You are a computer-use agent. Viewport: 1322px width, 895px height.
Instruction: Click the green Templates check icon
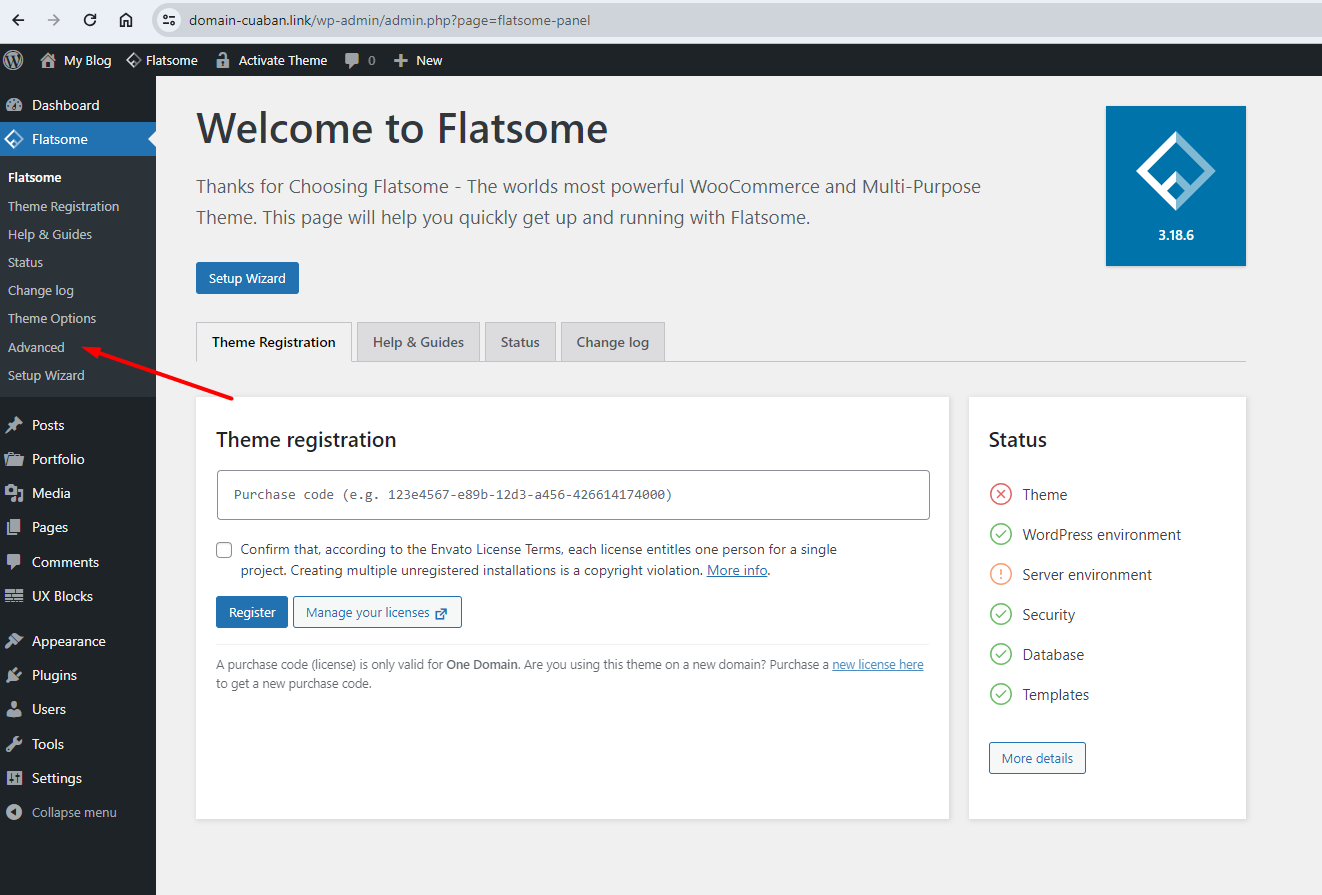point(1001,694)
